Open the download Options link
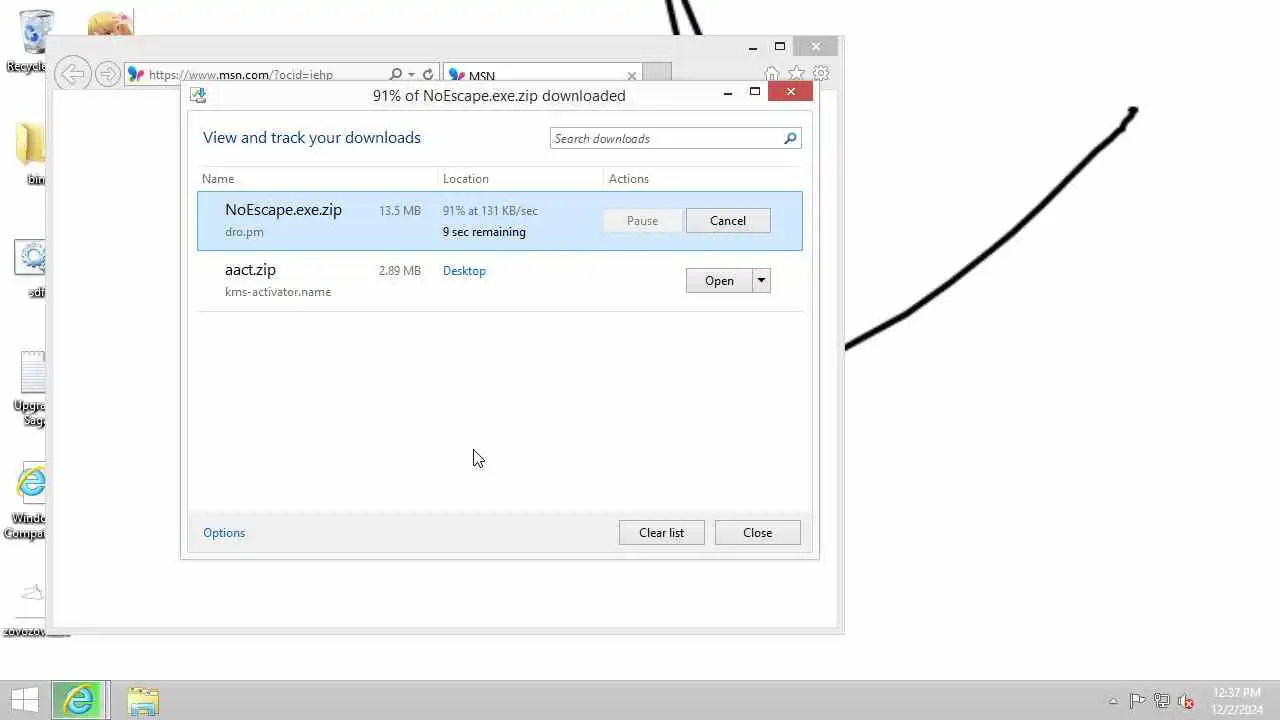Viewport: 1280px width, 720px height. pos(224,533)
